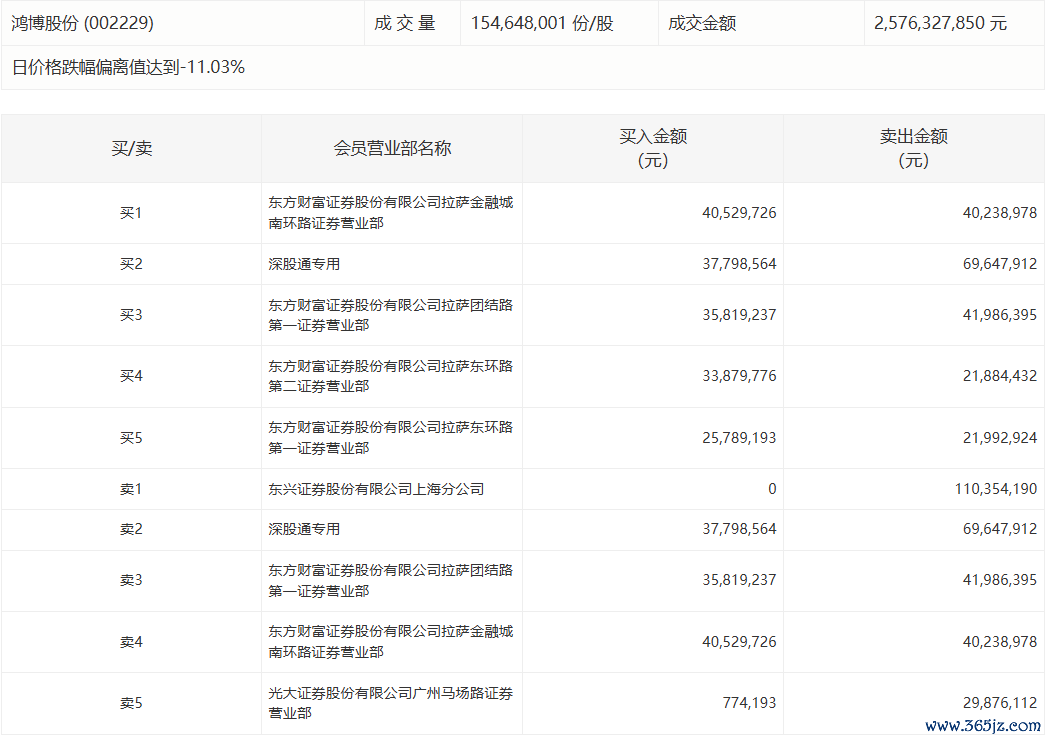1048x741 pixels.
Task: Click the 买/卖 column header
Action: [x=132, y=148]
